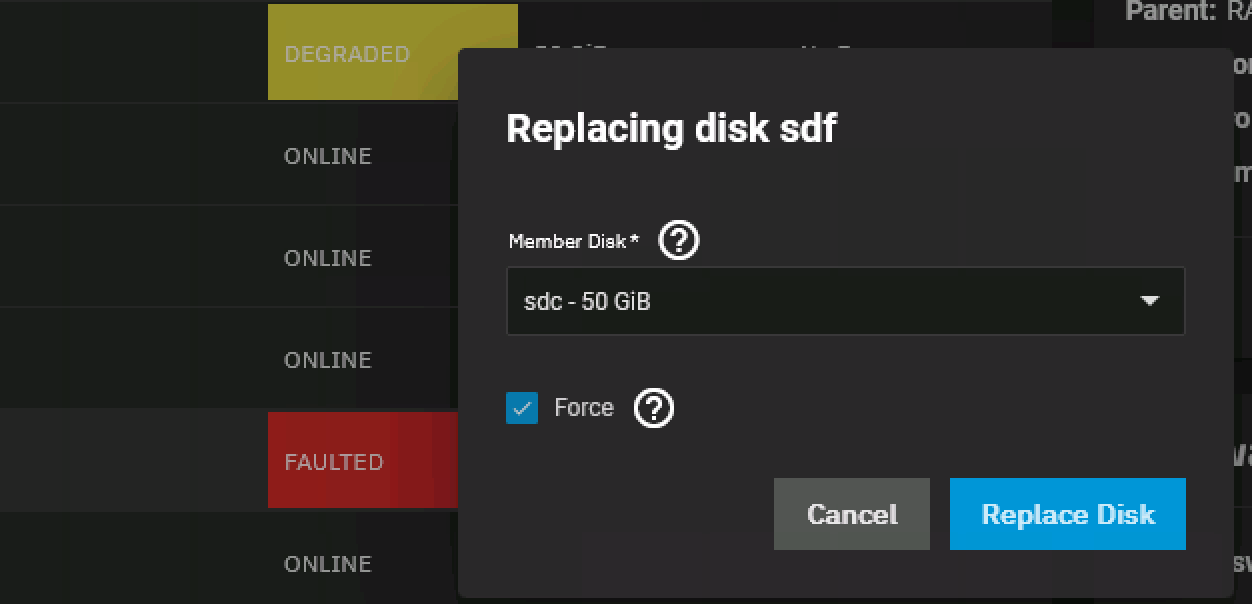Show help for the Force option
Viewport: 1252px width, 604px height.
pos(654,408)
